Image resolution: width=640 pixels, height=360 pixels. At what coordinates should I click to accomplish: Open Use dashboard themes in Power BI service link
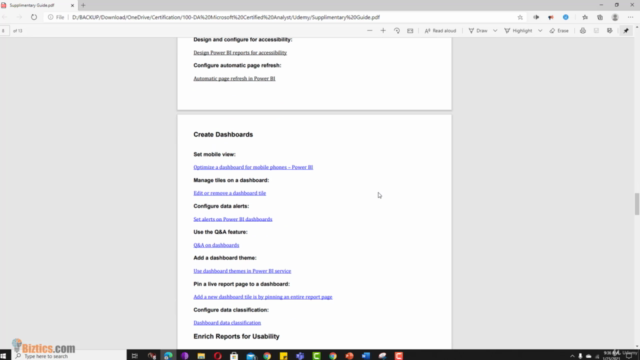pos(242,271)
